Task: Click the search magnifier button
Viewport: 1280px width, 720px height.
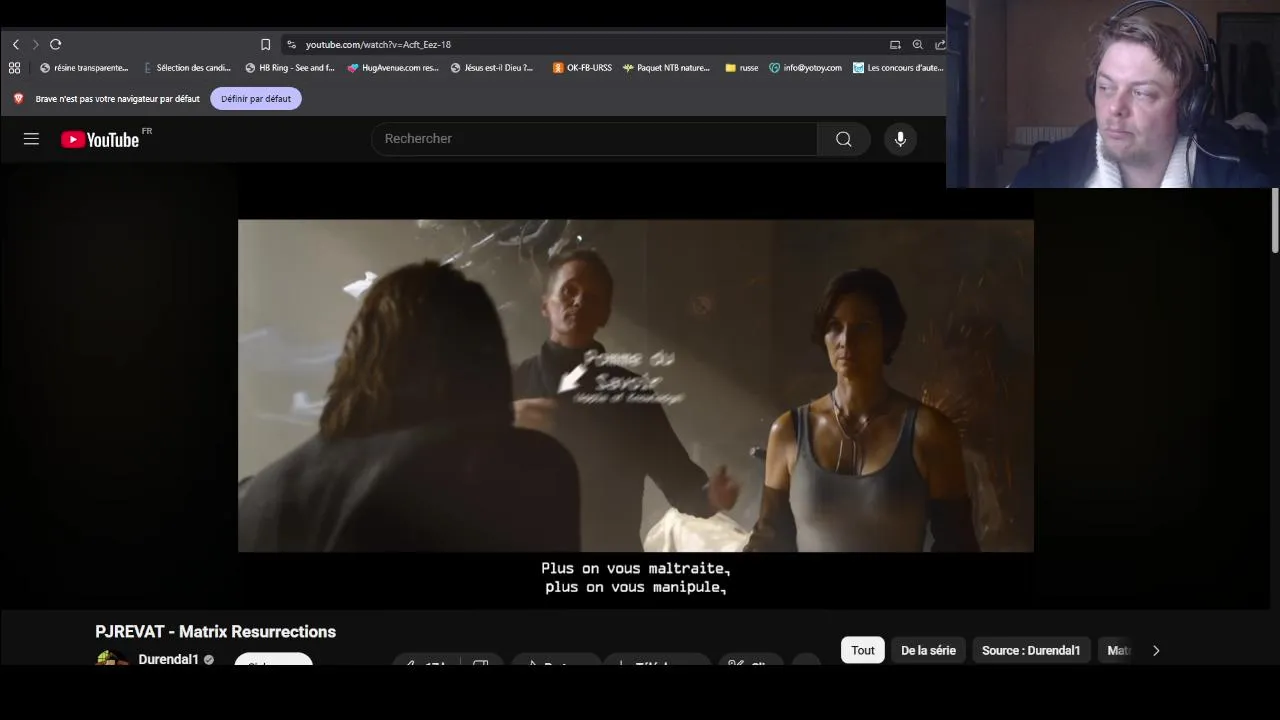Action: pos(844,139)
